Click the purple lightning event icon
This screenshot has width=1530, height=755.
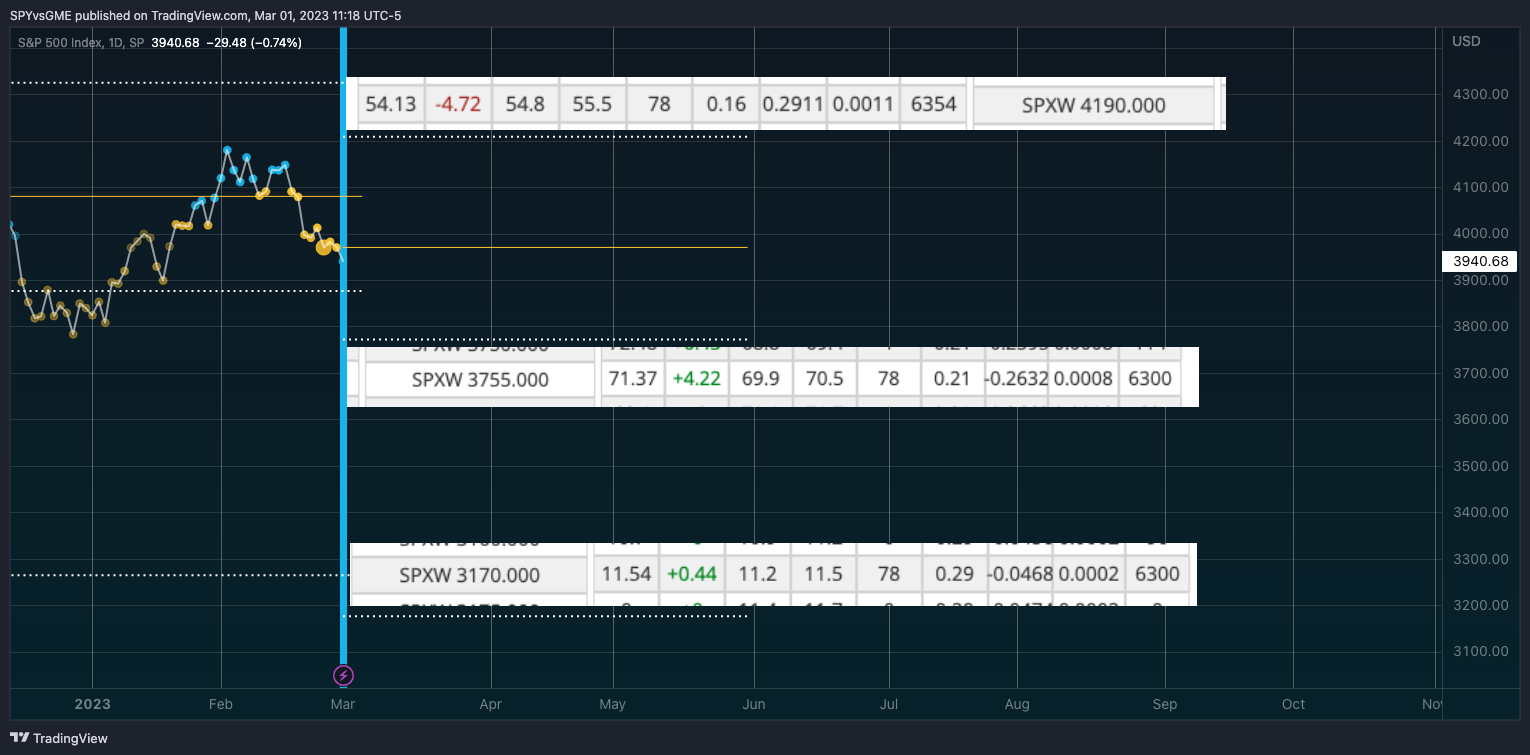(344, 676)
